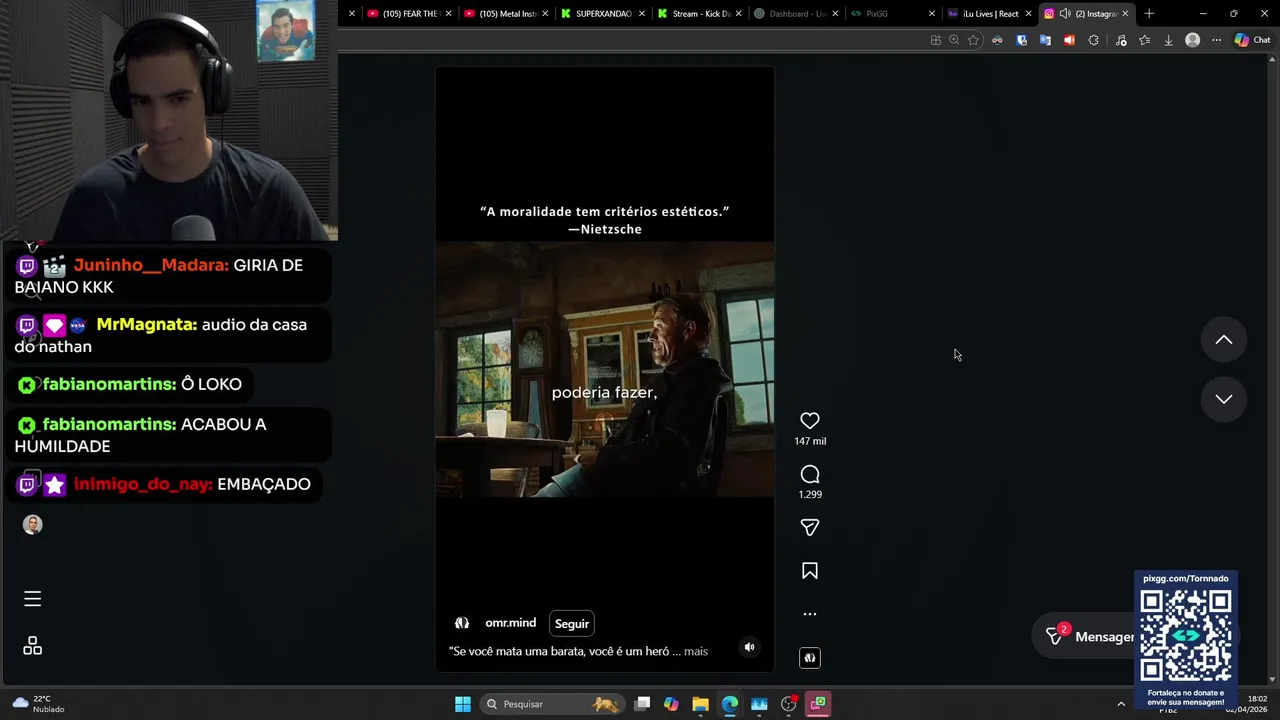Open the reel's three-dot more options
Viewport: 1280px width, 720px height.
point(810,614)
